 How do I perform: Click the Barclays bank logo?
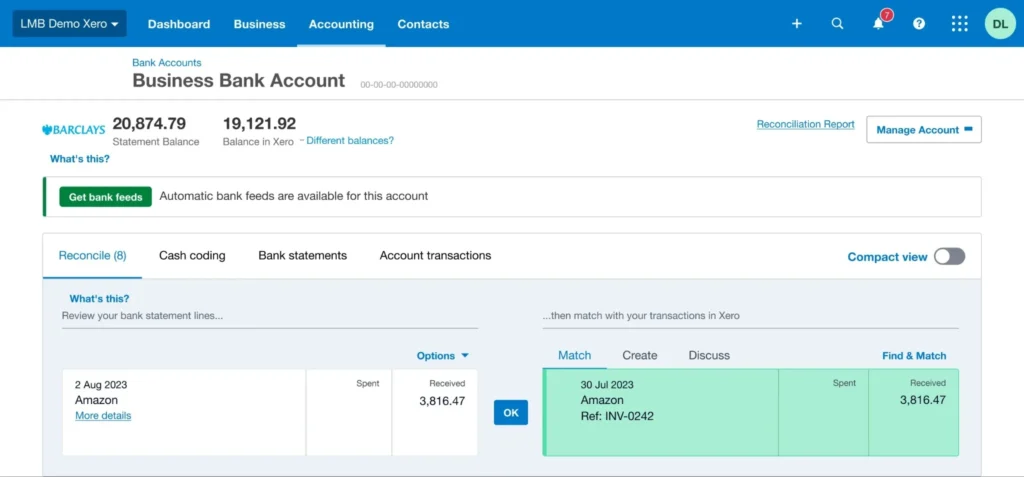[74, 130]
